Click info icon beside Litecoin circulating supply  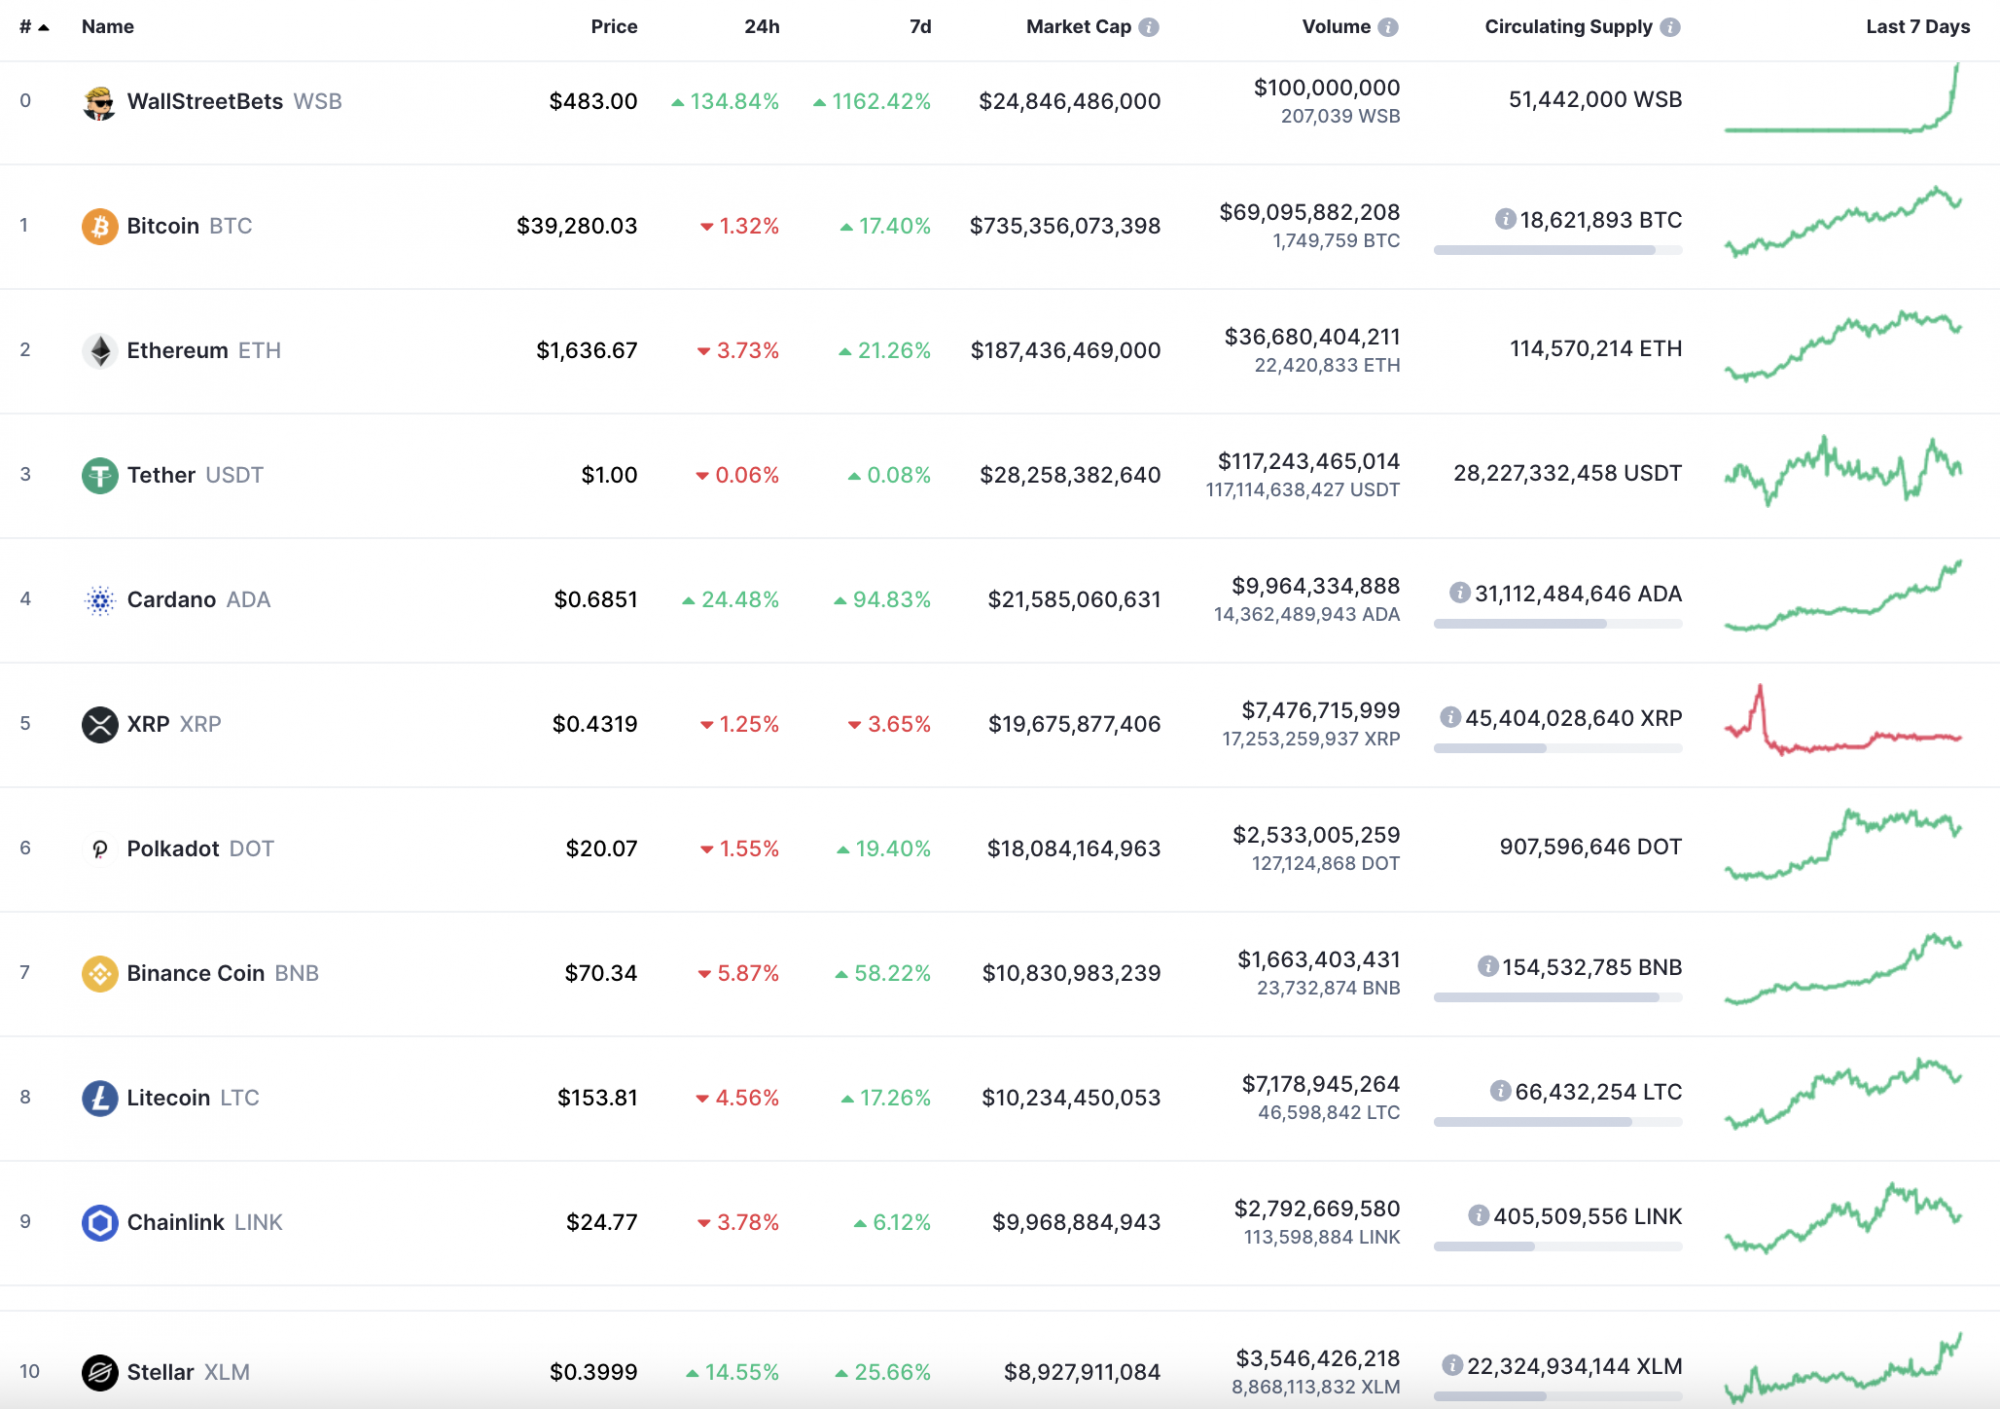click(1500, 1091)
